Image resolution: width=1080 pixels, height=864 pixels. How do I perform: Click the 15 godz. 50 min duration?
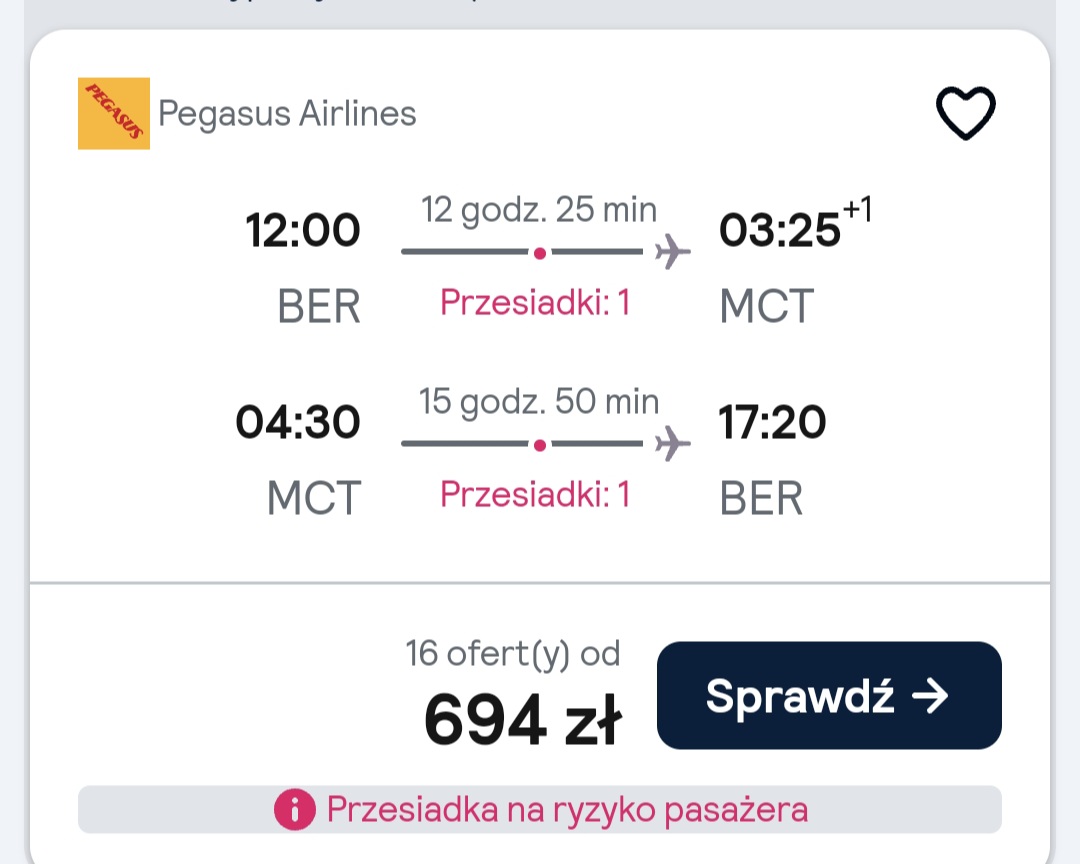click(539, 401)
